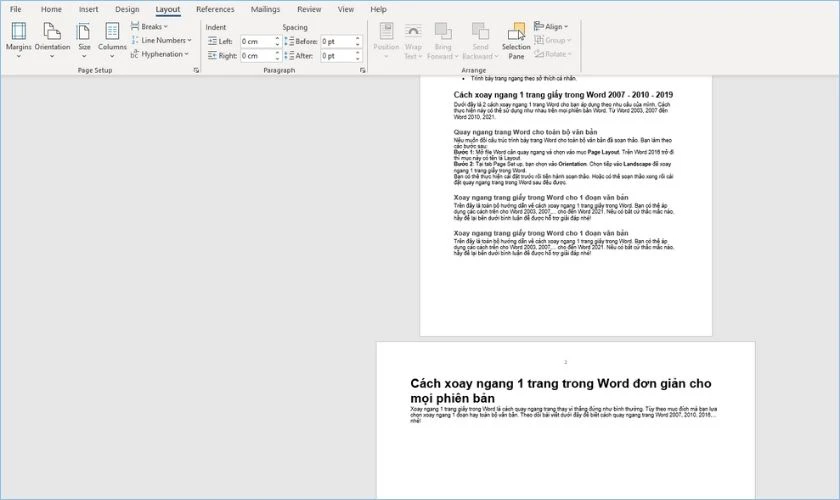Click the Indent Left field
The width and height of the screenshot is (840, 500).
coord(257,41)
